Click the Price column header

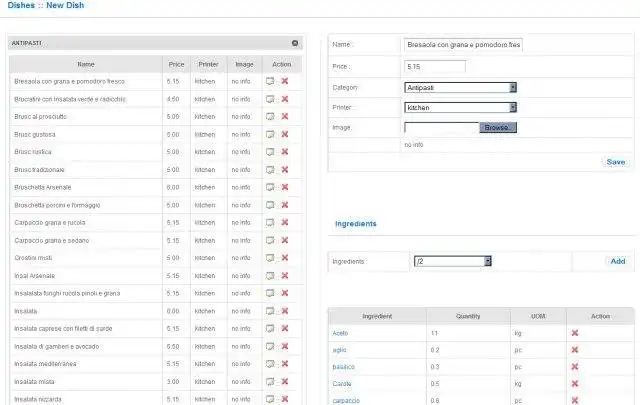point(176,64)
